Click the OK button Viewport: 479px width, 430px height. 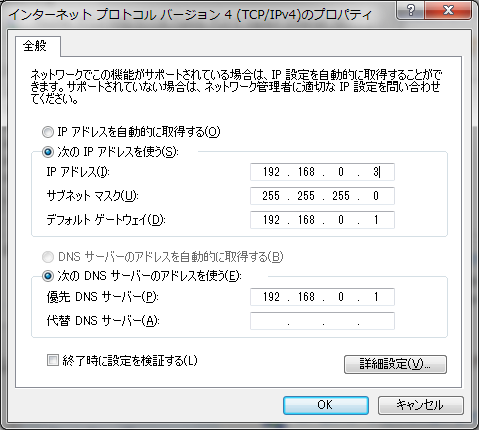326,405
